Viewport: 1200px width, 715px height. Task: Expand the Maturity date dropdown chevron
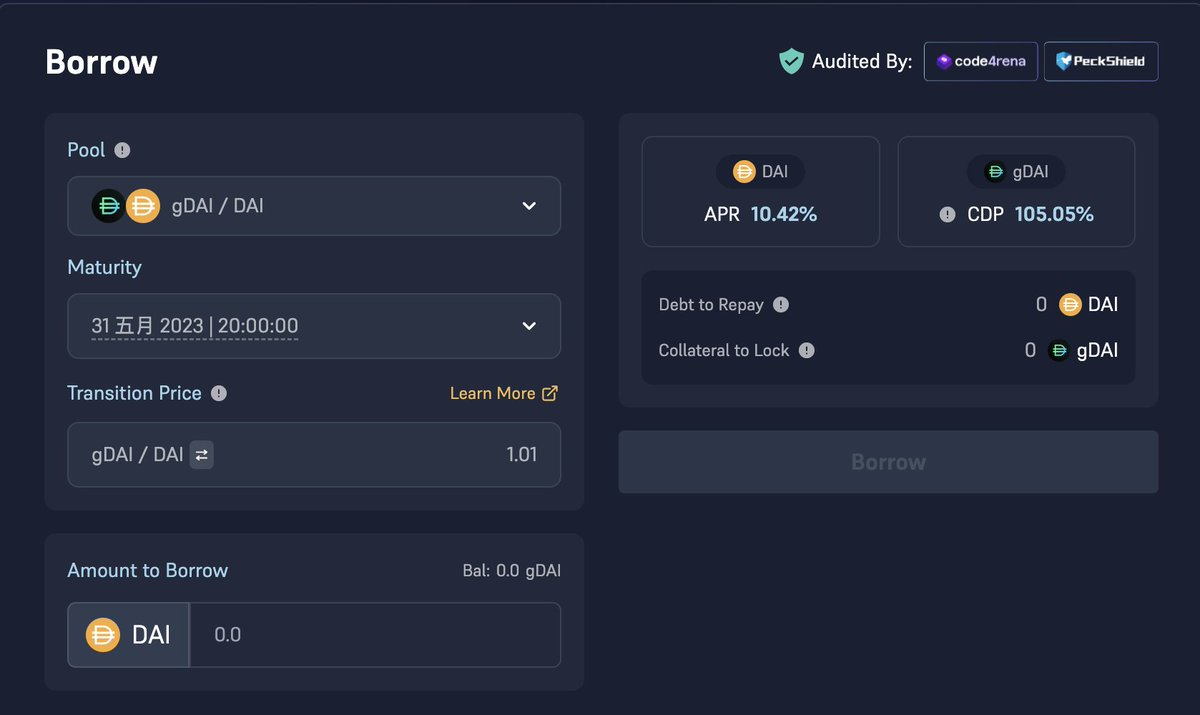[529, 326]
